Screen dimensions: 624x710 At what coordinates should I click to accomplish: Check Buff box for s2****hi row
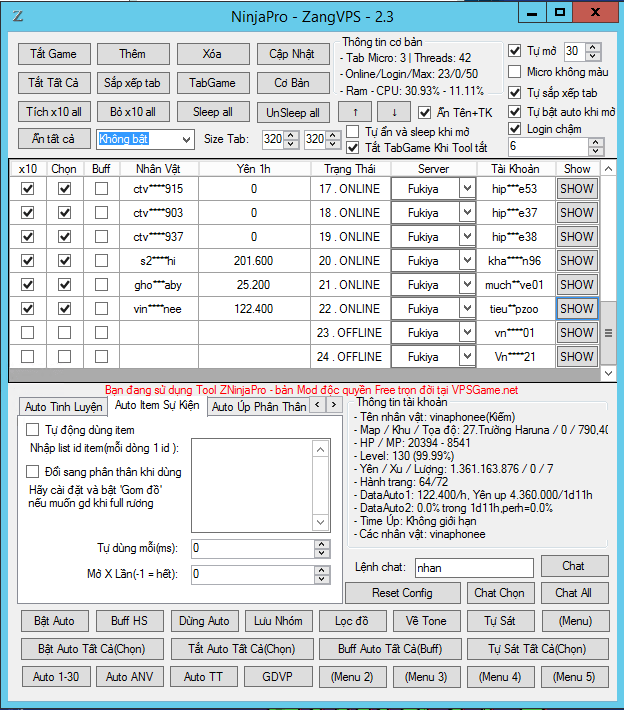tap(101, 260)
